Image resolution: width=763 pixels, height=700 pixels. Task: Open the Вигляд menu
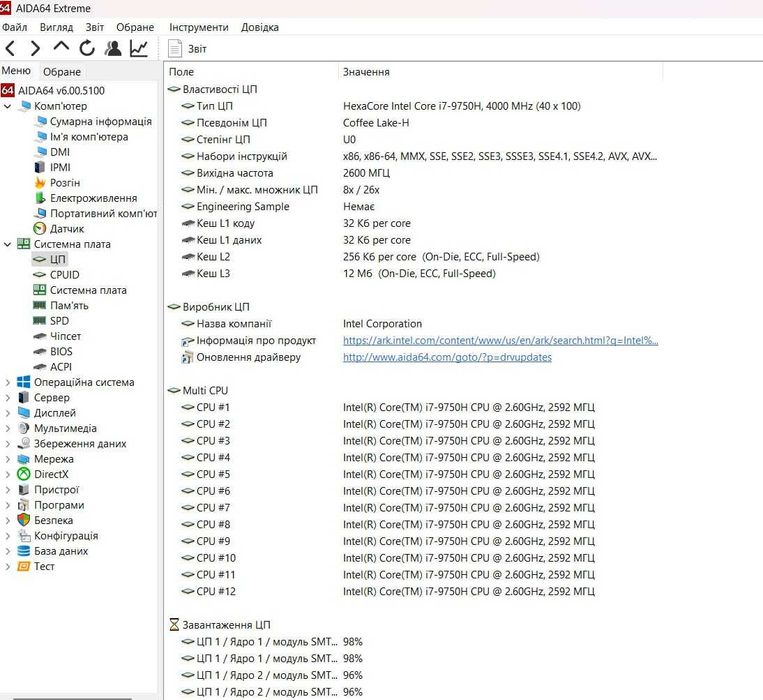coord(56,27)
